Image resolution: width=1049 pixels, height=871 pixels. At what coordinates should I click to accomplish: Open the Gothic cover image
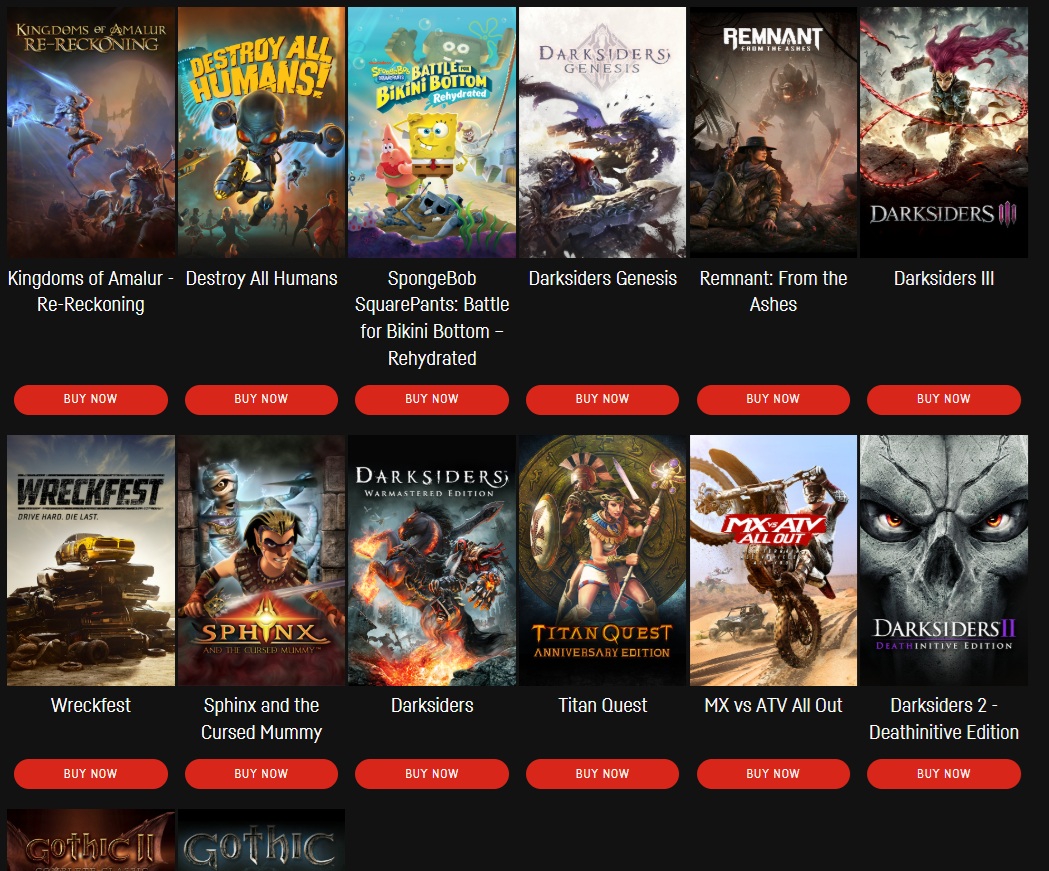click(x=262, y=840)
